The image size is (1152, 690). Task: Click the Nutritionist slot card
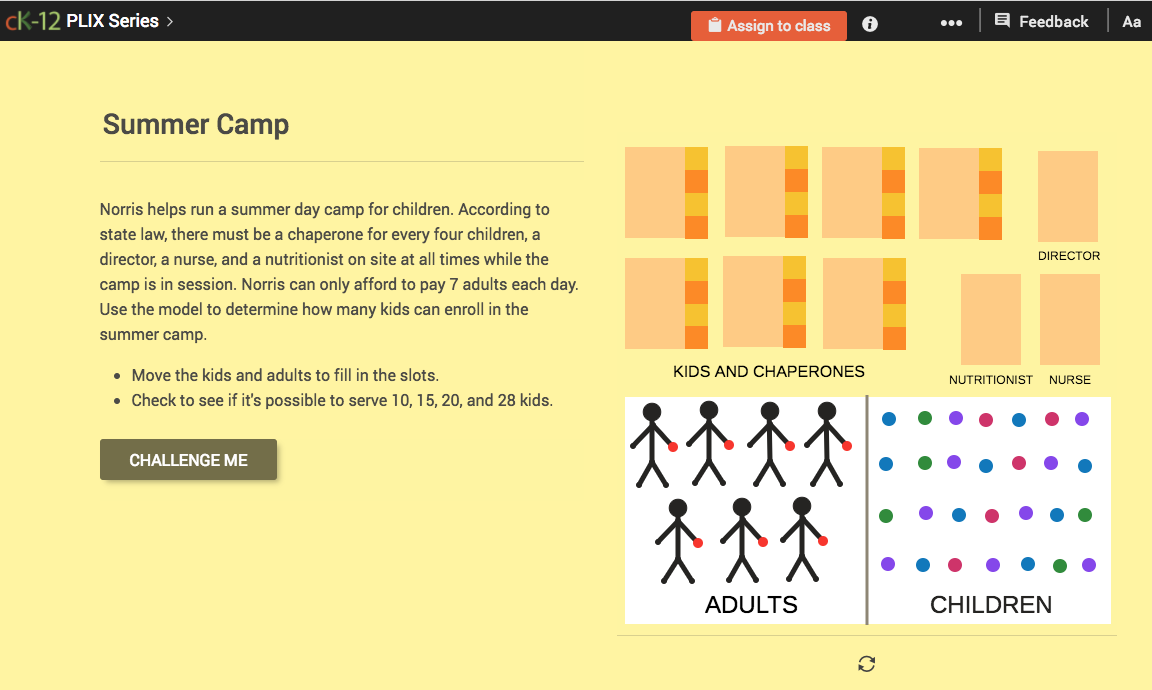pos(990,318)
